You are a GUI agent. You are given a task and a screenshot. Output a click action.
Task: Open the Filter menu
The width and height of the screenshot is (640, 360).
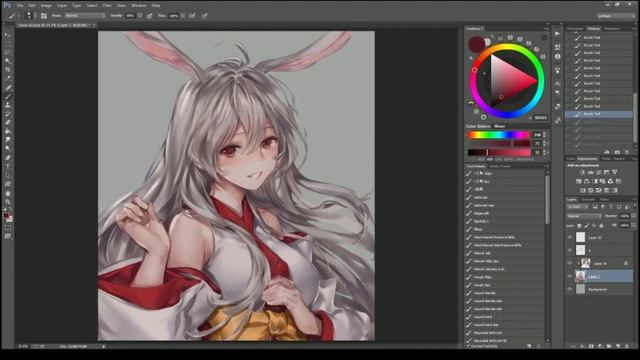pyautogui.click(x=107, y=6)
